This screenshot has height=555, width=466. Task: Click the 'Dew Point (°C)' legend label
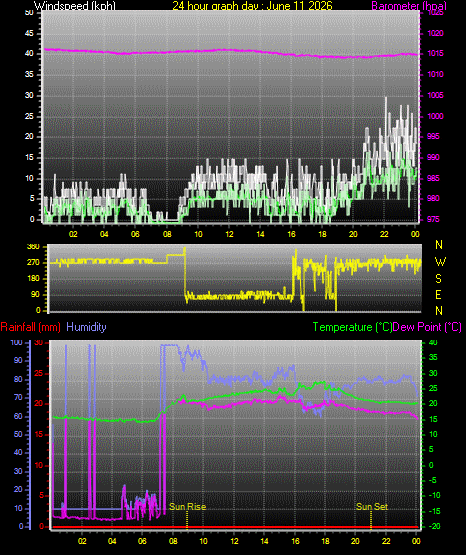click(427, 327)
